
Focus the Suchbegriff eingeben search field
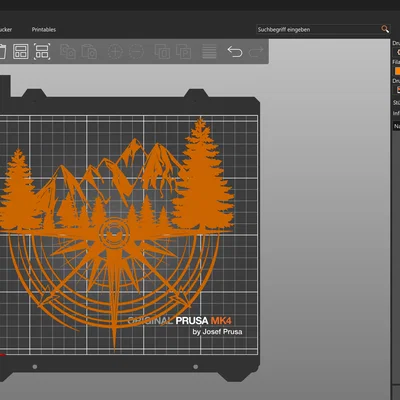[x=318, y=29]
